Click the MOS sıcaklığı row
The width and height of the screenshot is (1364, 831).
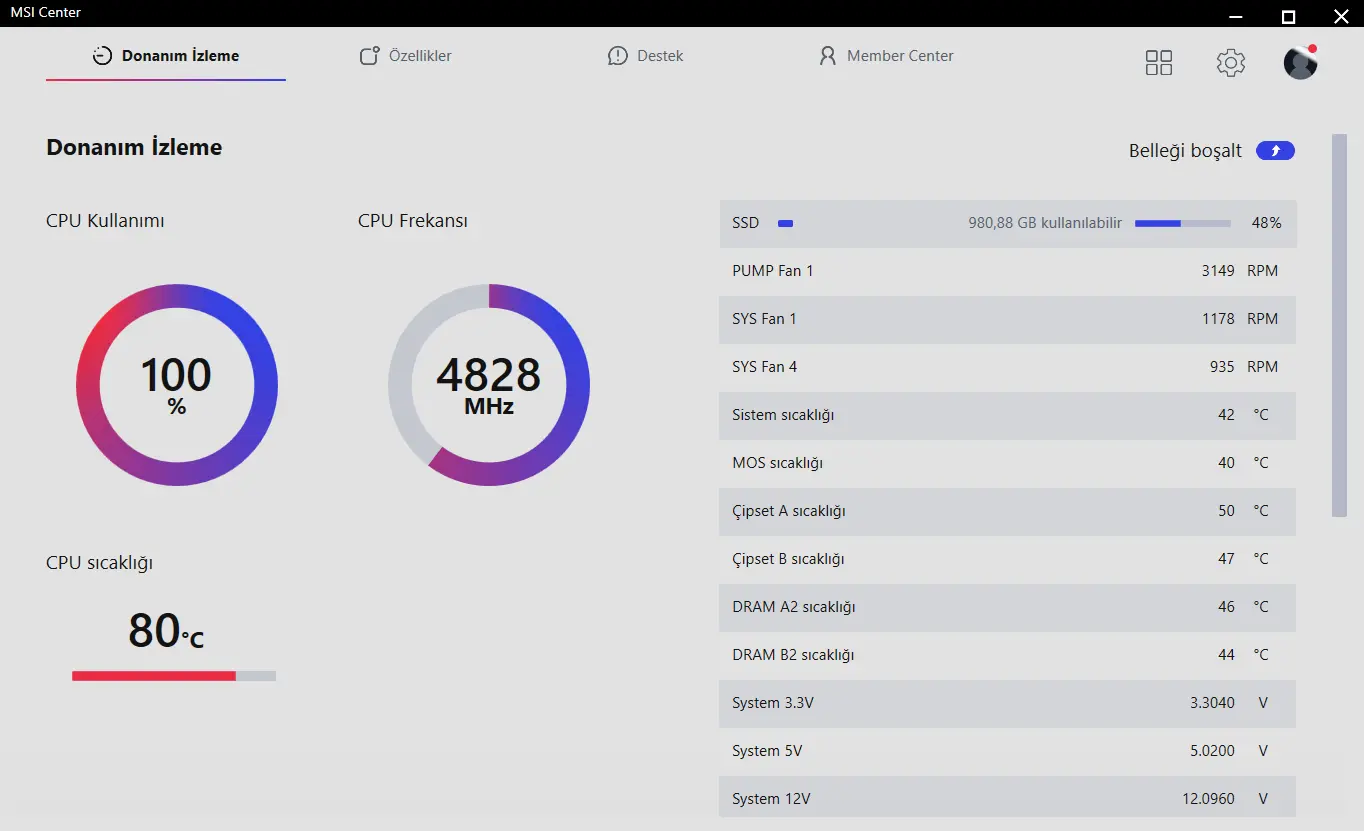click(x=1008, y=463)
